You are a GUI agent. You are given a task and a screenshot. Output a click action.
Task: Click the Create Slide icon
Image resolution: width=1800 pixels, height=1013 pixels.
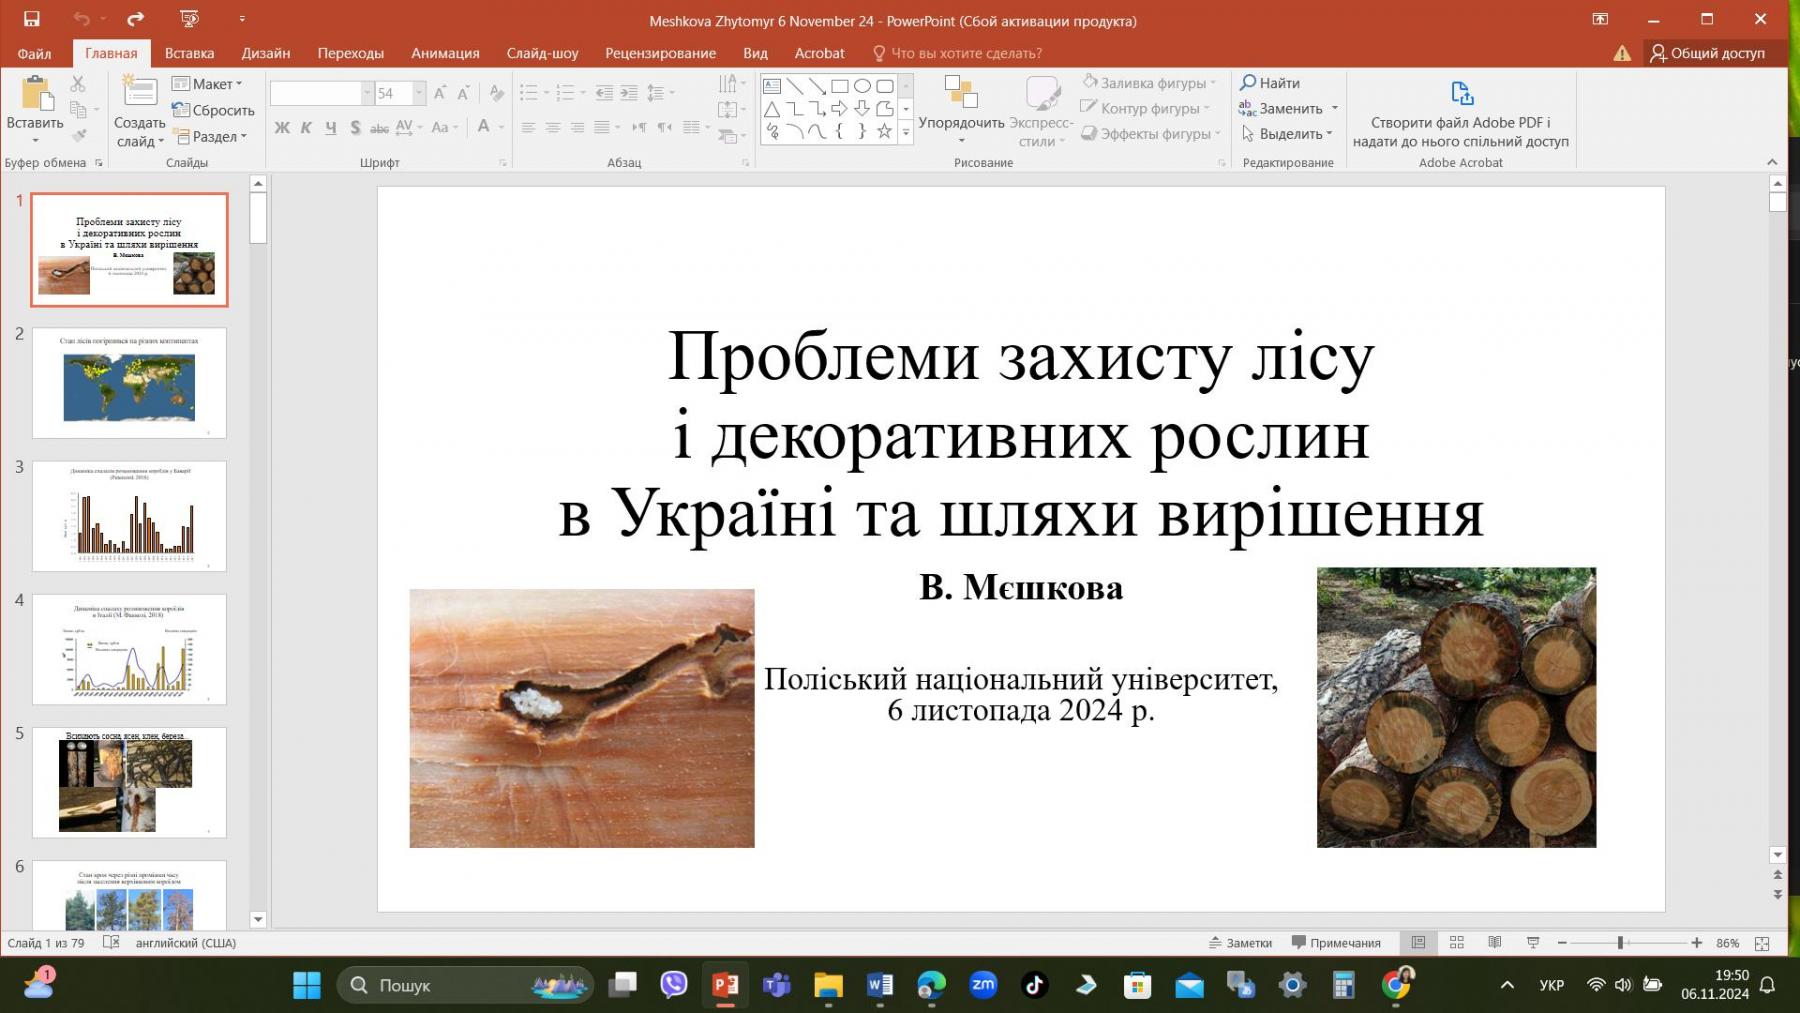pos(139,93)
